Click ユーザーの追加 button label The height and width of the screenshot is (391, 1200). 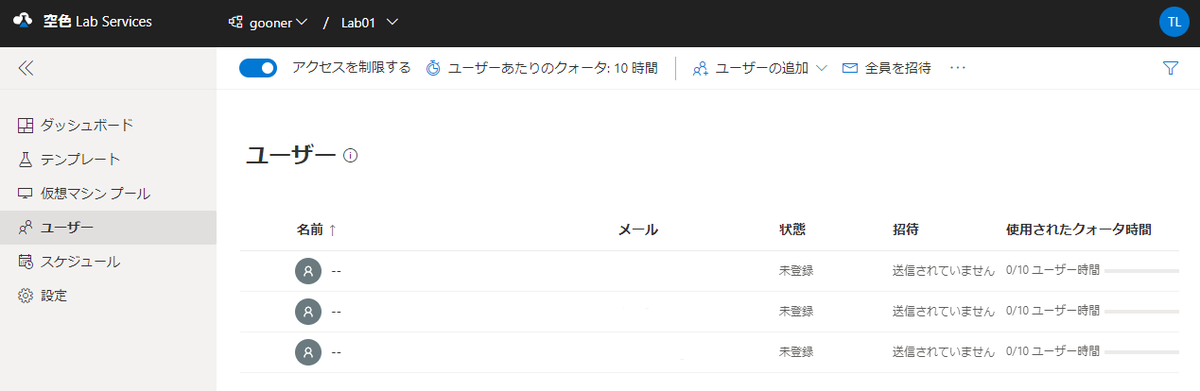coord(762,68)
